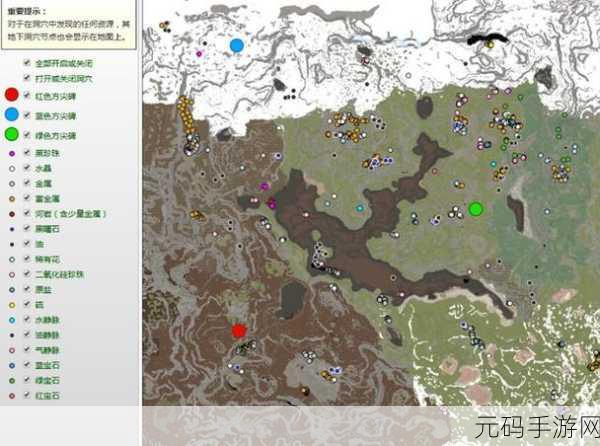
Task: Click the dark blue dot beside 黑曜石
Action: [x=12, y=229]
